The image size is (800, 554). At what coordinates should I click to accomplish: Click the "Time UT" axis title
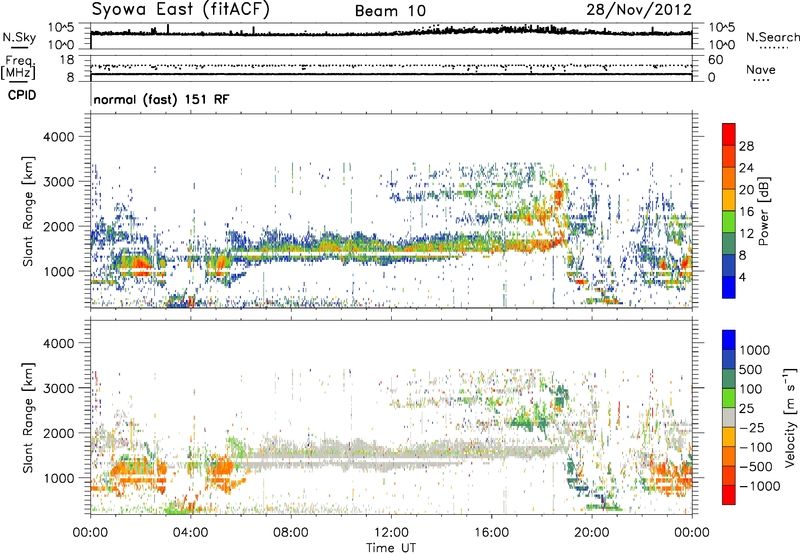point(391,548)
